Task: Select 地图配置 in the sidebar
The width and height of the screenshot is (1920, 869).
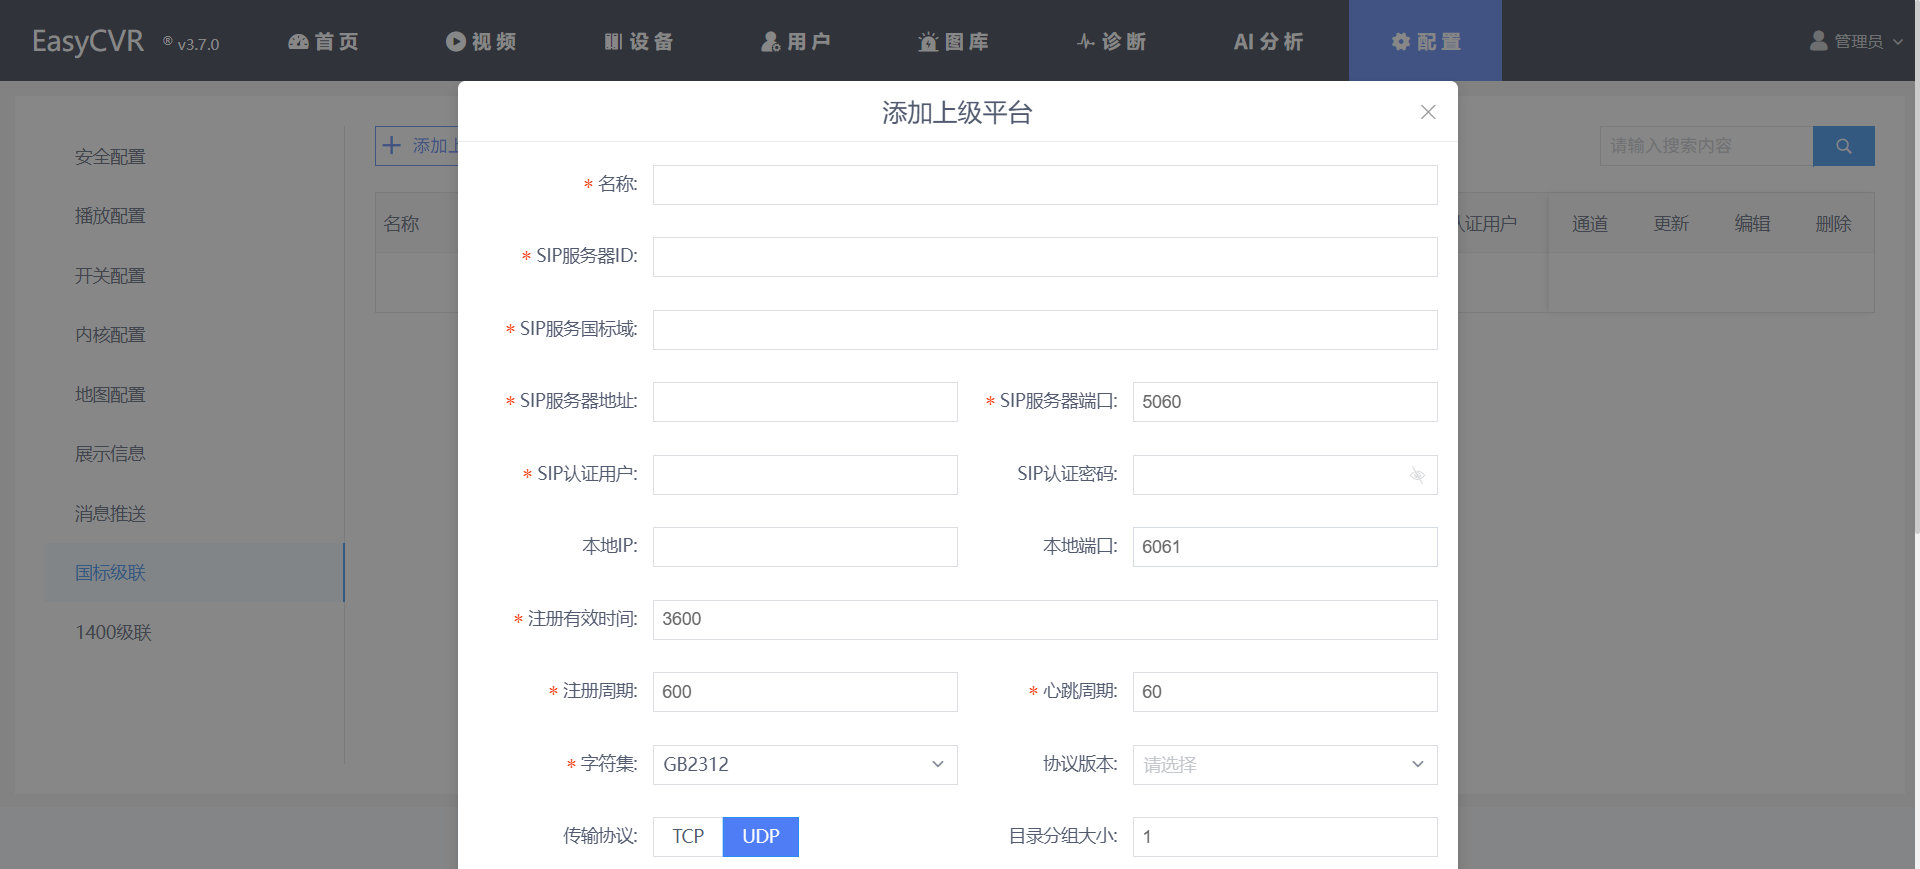Action: click(x=195, y=395)
